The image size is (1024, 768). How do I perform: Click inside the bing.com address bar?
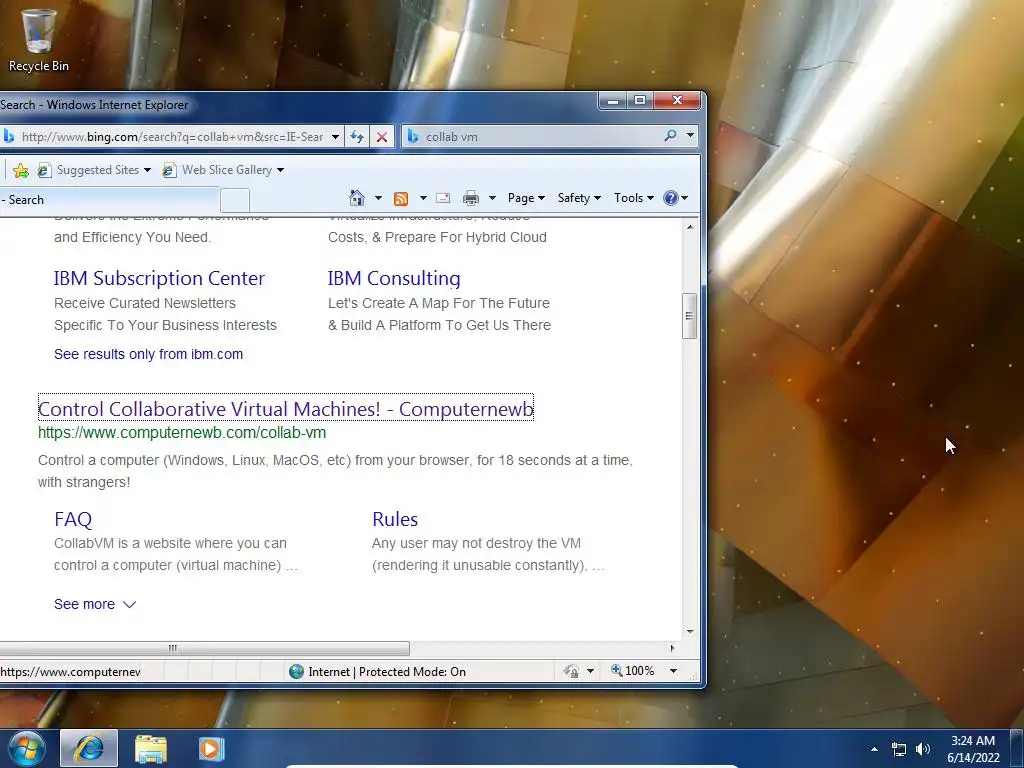172,136
